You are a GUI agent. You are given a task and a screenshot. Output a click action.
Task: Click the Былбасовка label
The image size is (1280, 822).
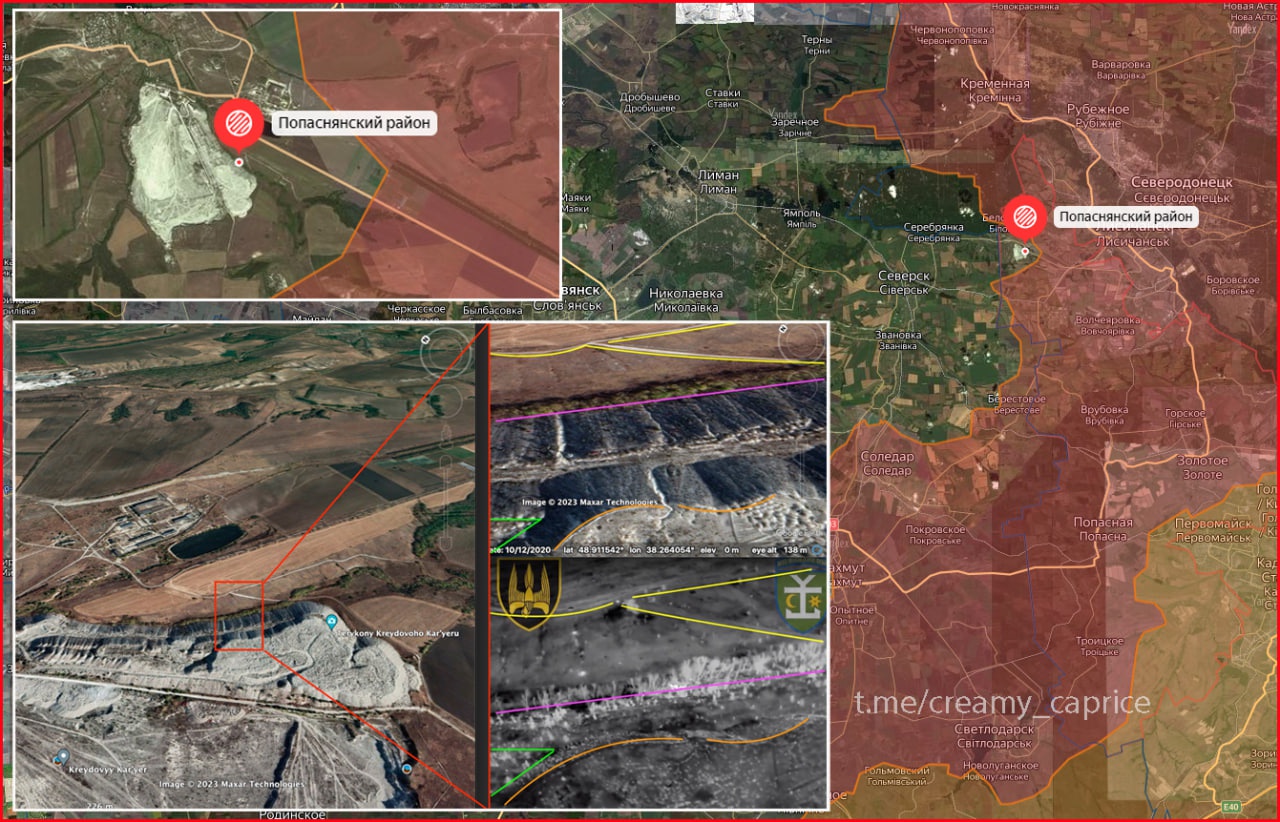tap(492, 310)
